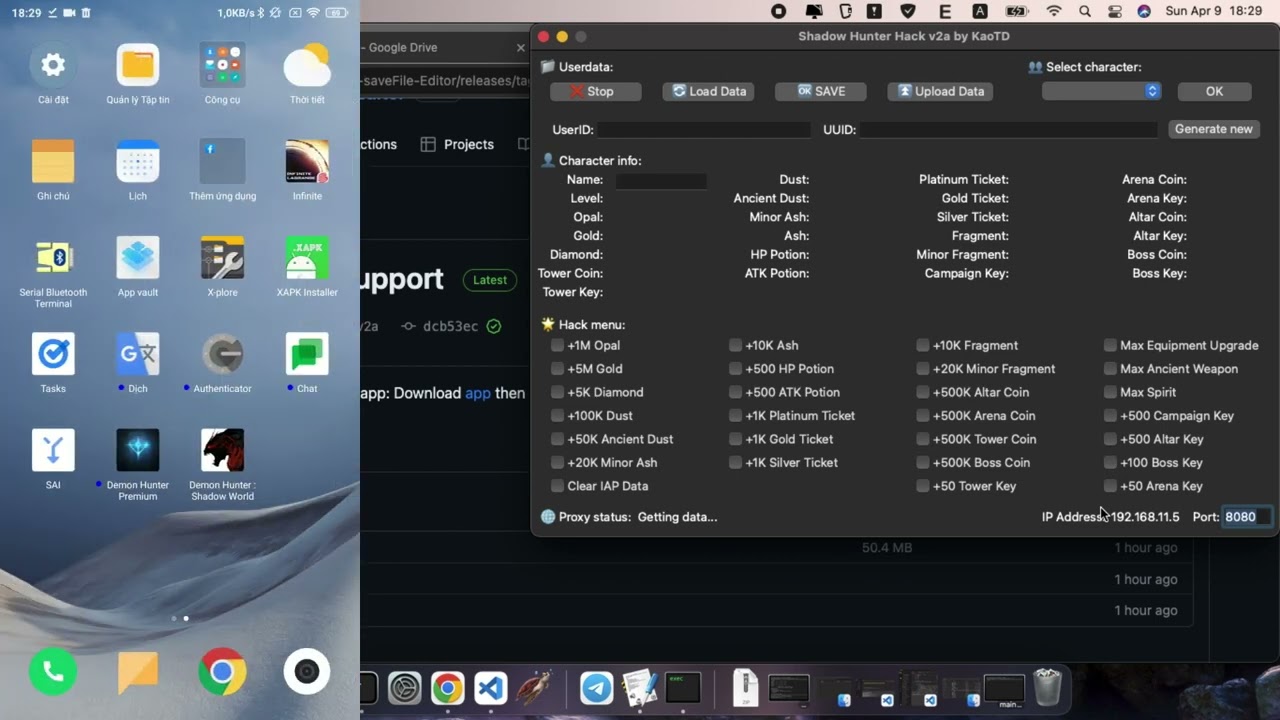Click the SAVE button
Image resolution: width=1280 pixels, height=720 pixels.
[x=821, y=91]
